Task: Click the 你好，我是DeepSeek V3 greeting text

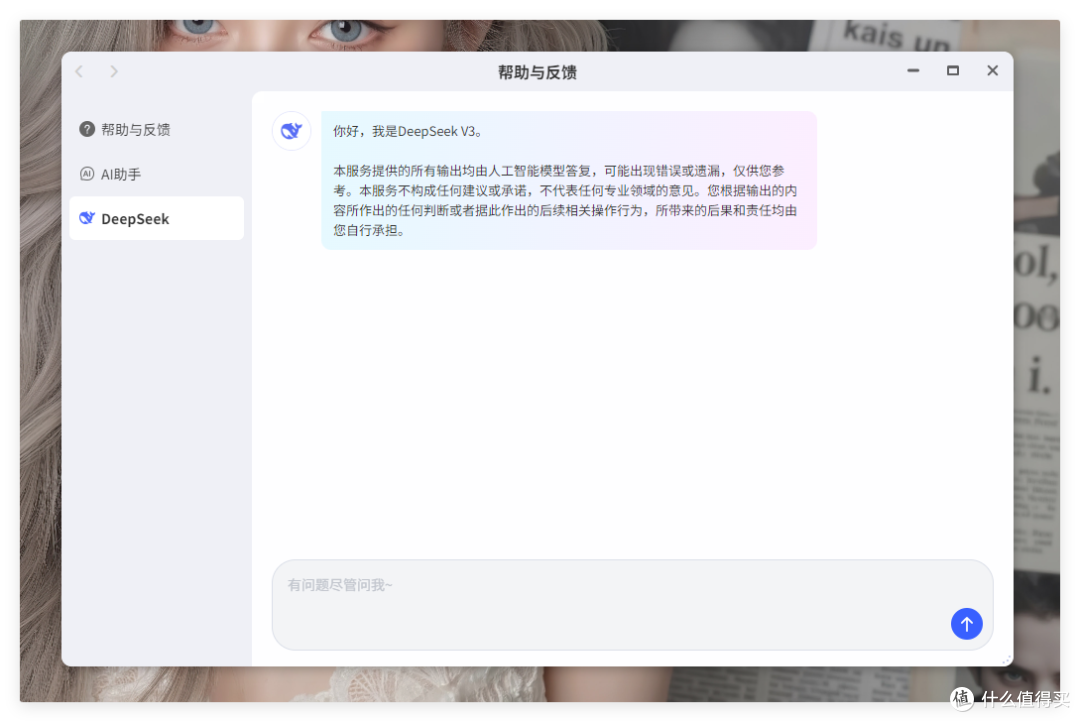Action: (408, 132)
